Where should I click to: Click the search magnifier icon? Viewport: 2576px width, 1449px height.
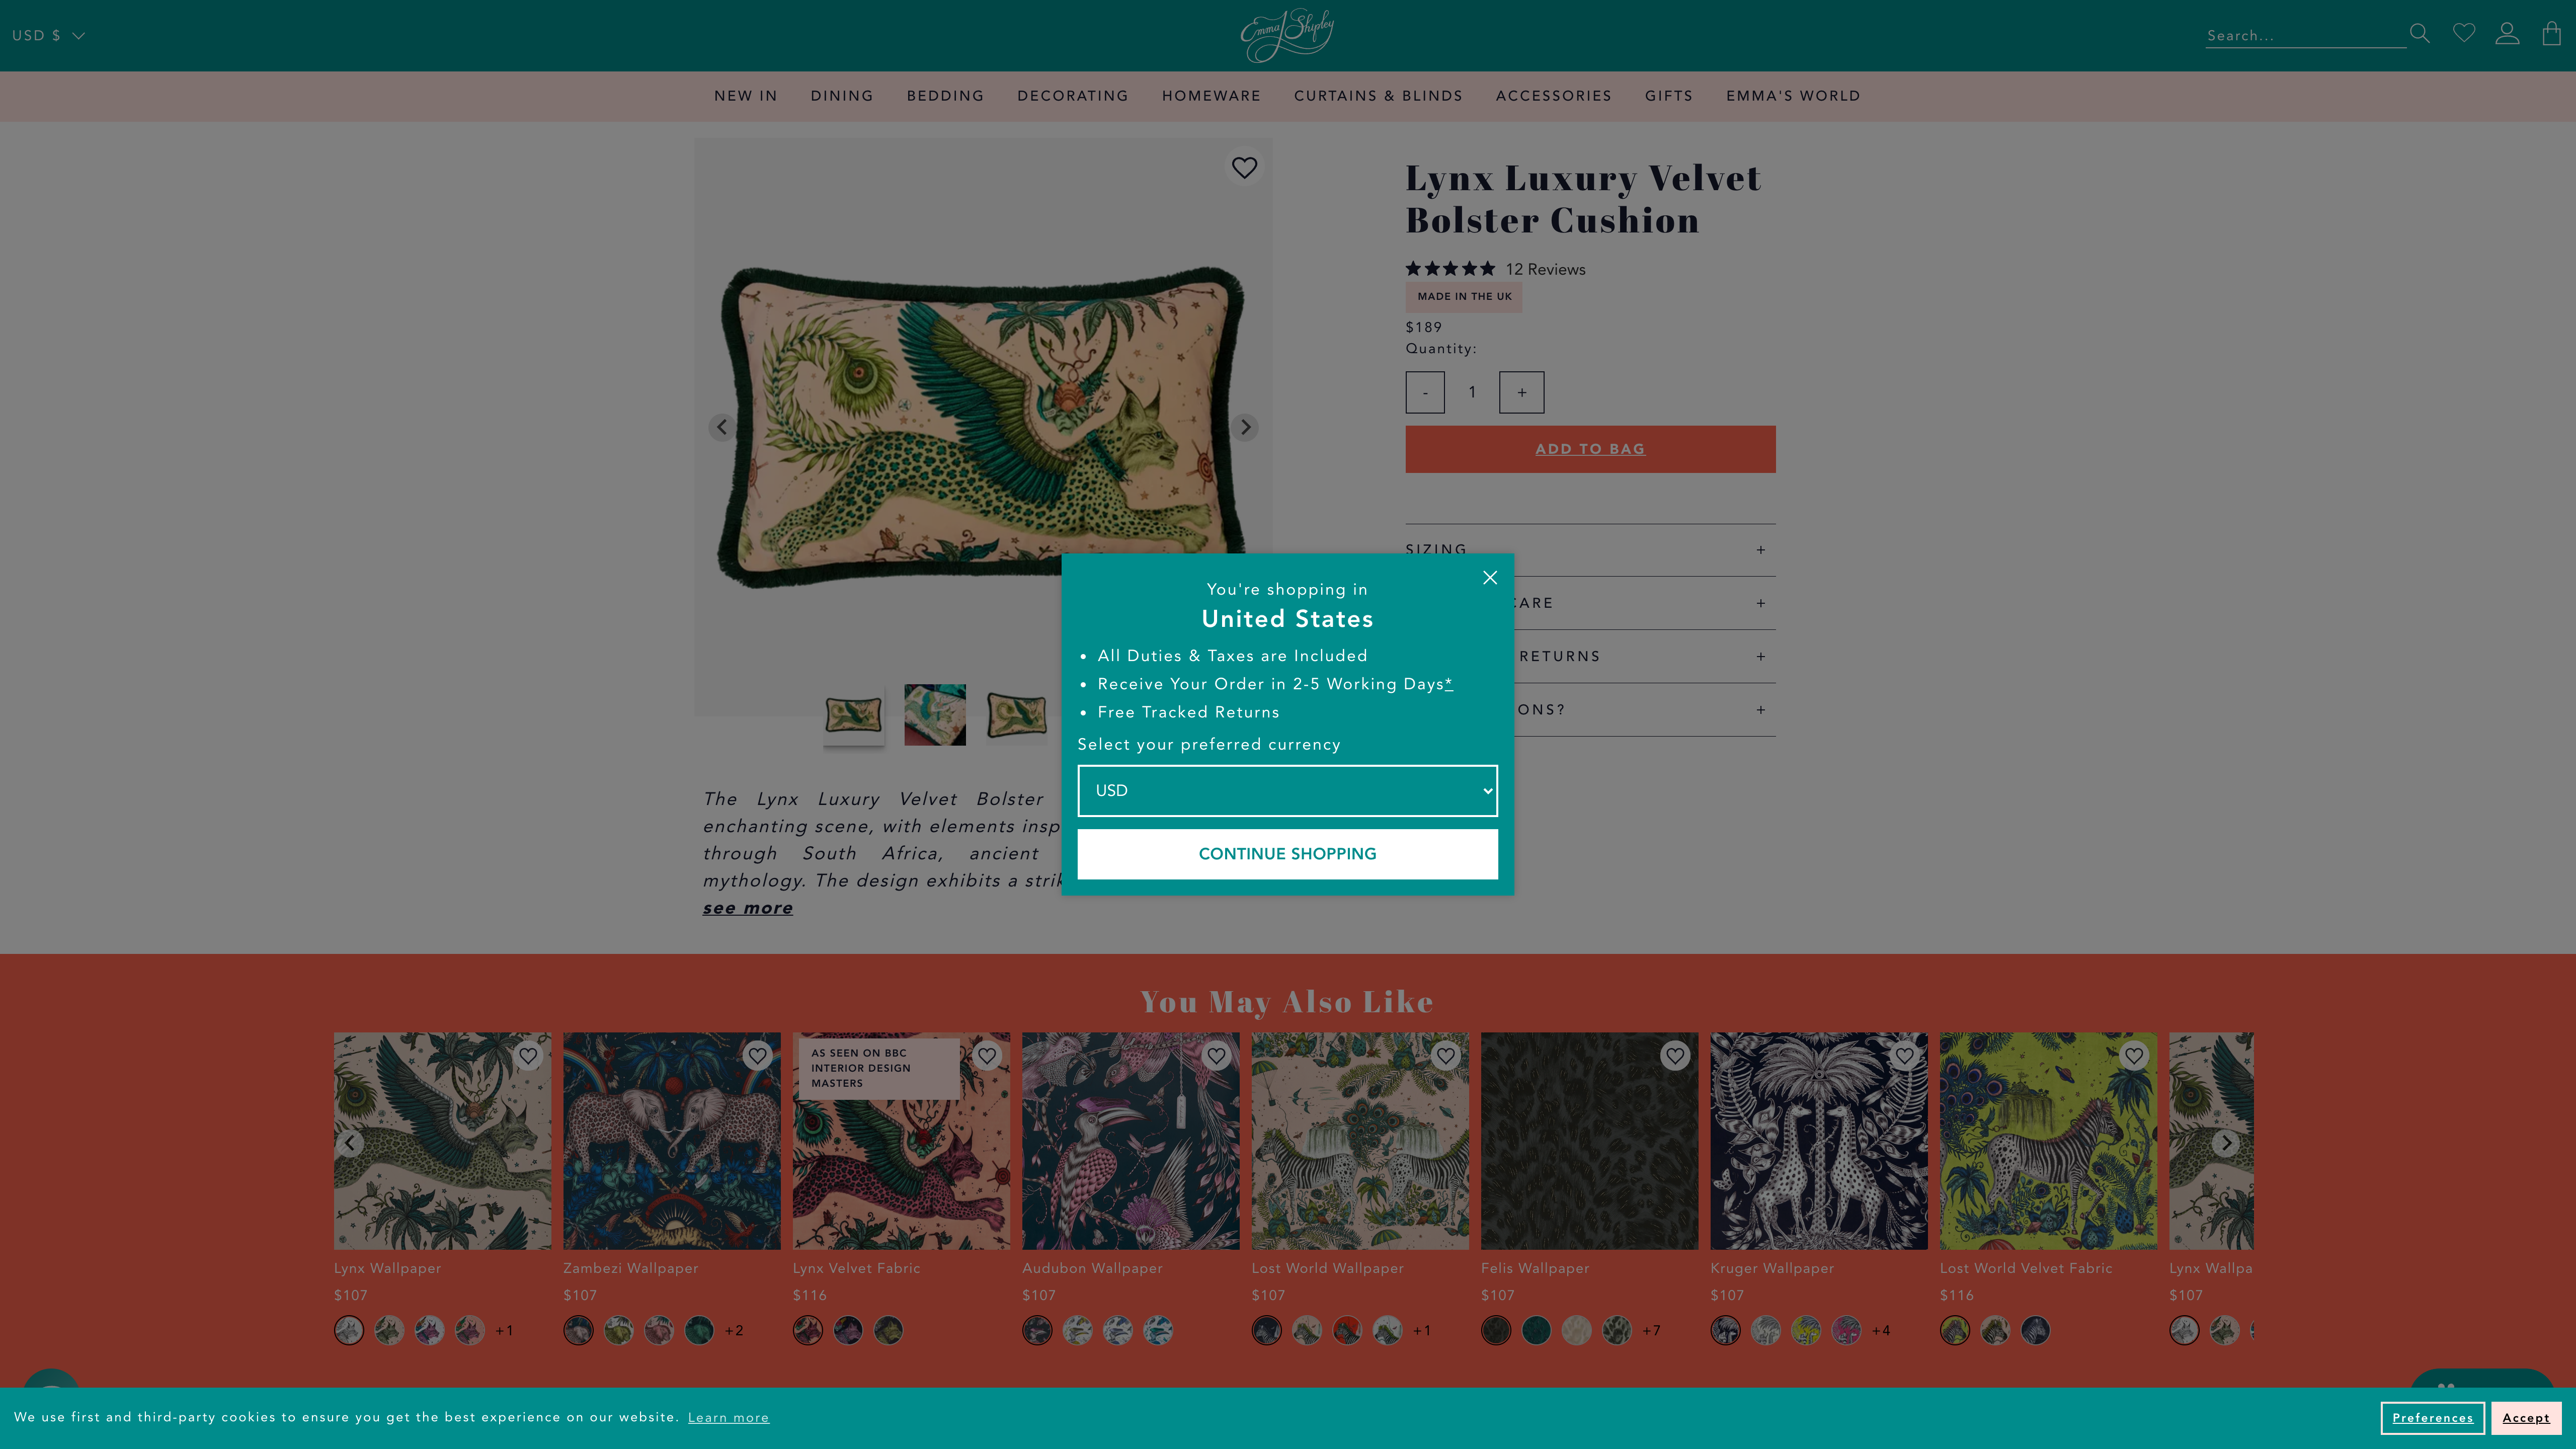pos(2419,34)
